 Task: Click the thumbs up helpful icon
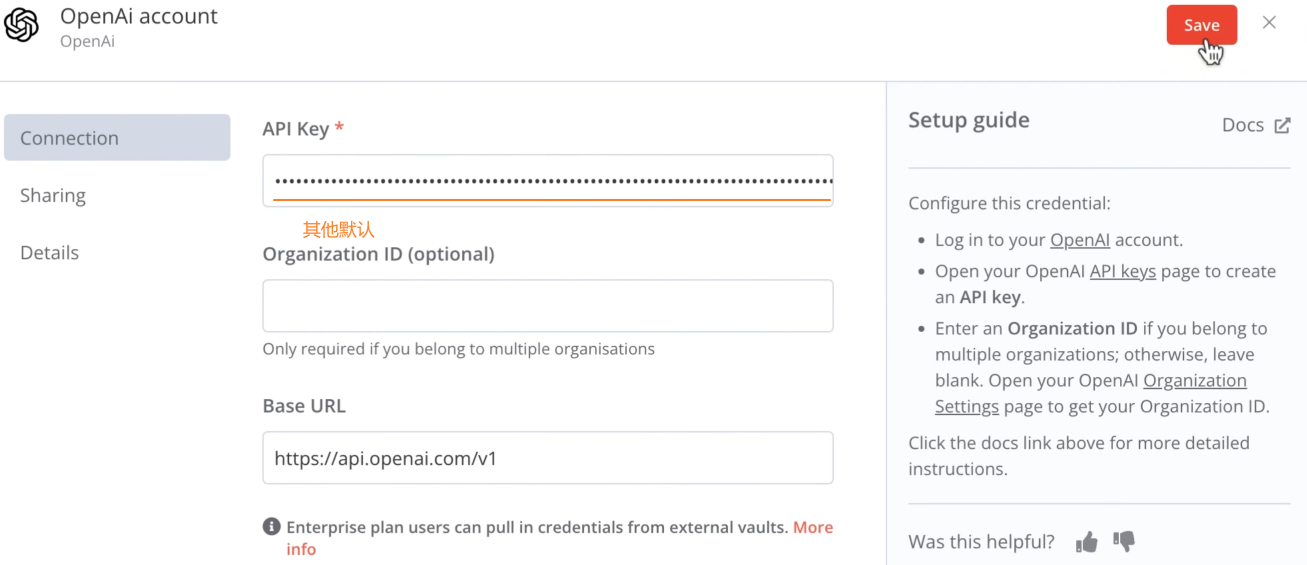1086,542
